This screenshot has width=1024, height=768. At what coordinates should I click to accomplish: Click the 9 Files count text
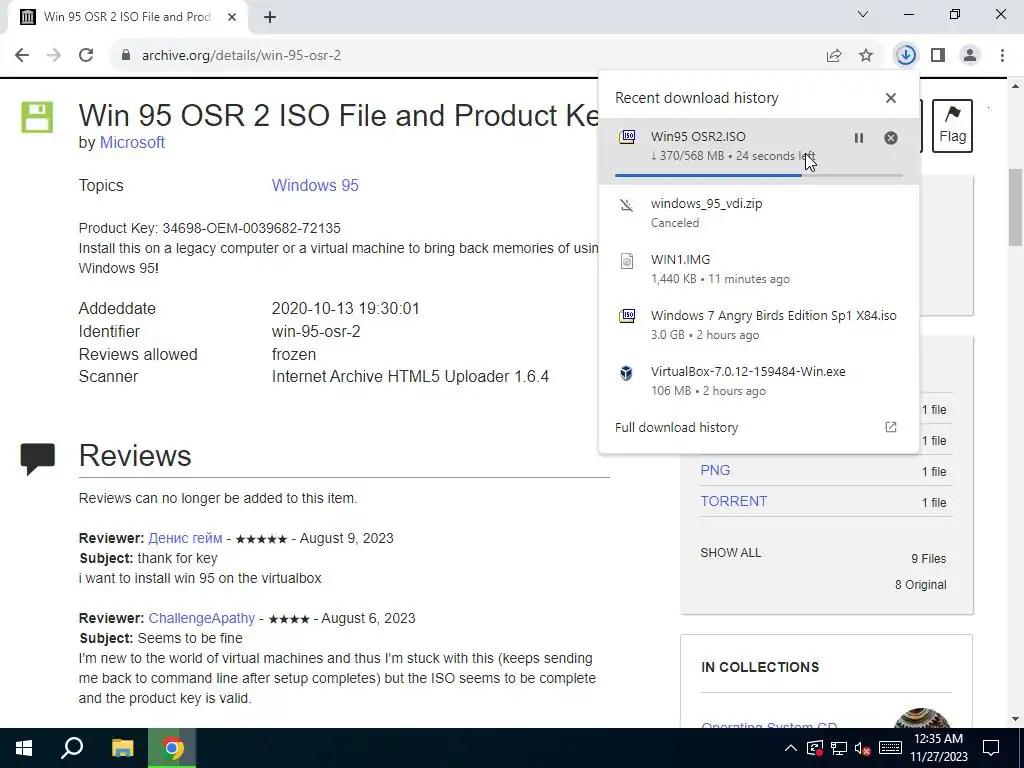pos(929,559)
